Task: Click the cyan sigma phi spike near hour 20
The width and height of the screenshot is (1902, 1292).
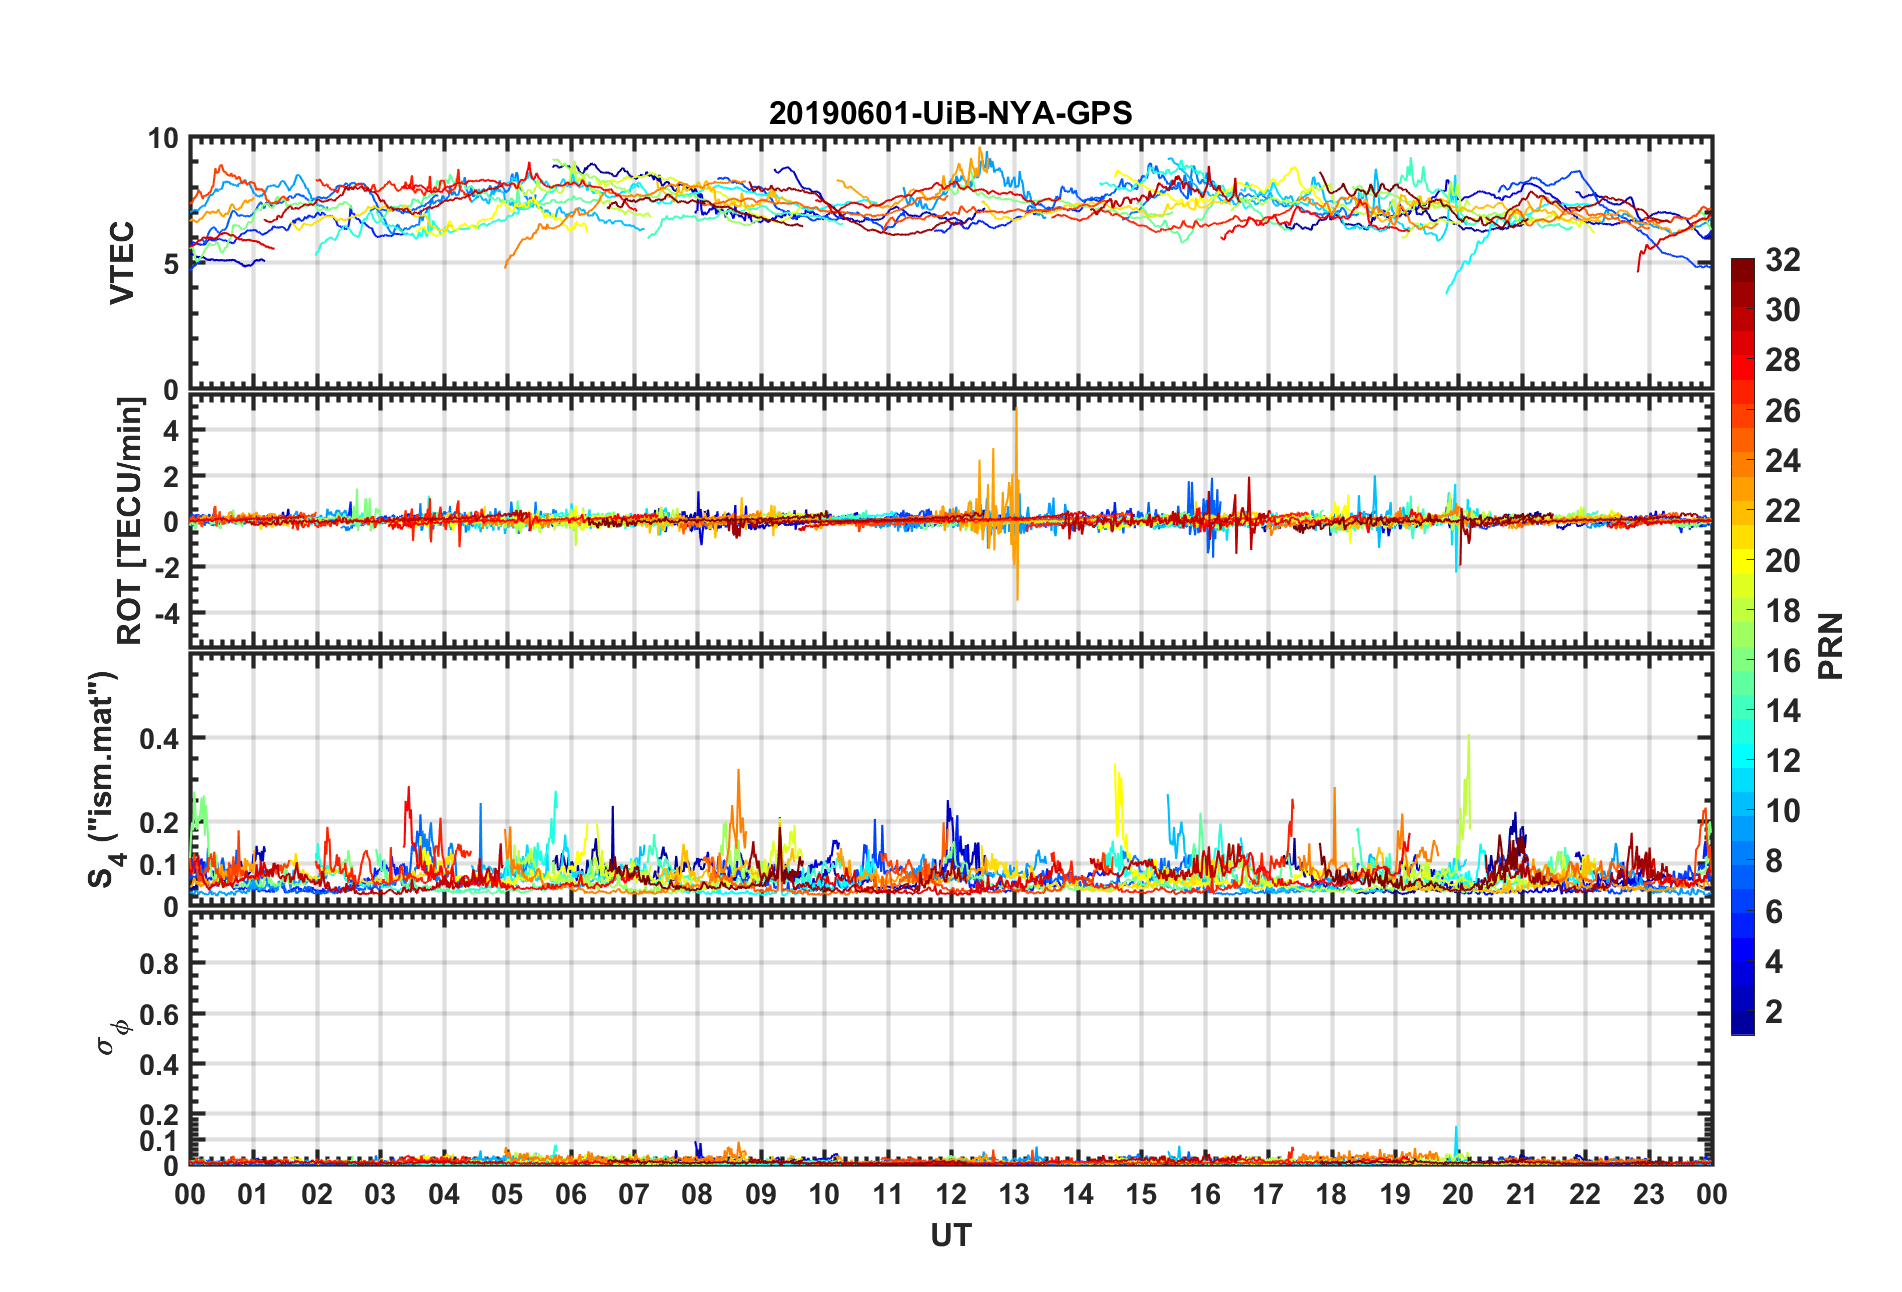Action: click(x=1456, y=1141)
